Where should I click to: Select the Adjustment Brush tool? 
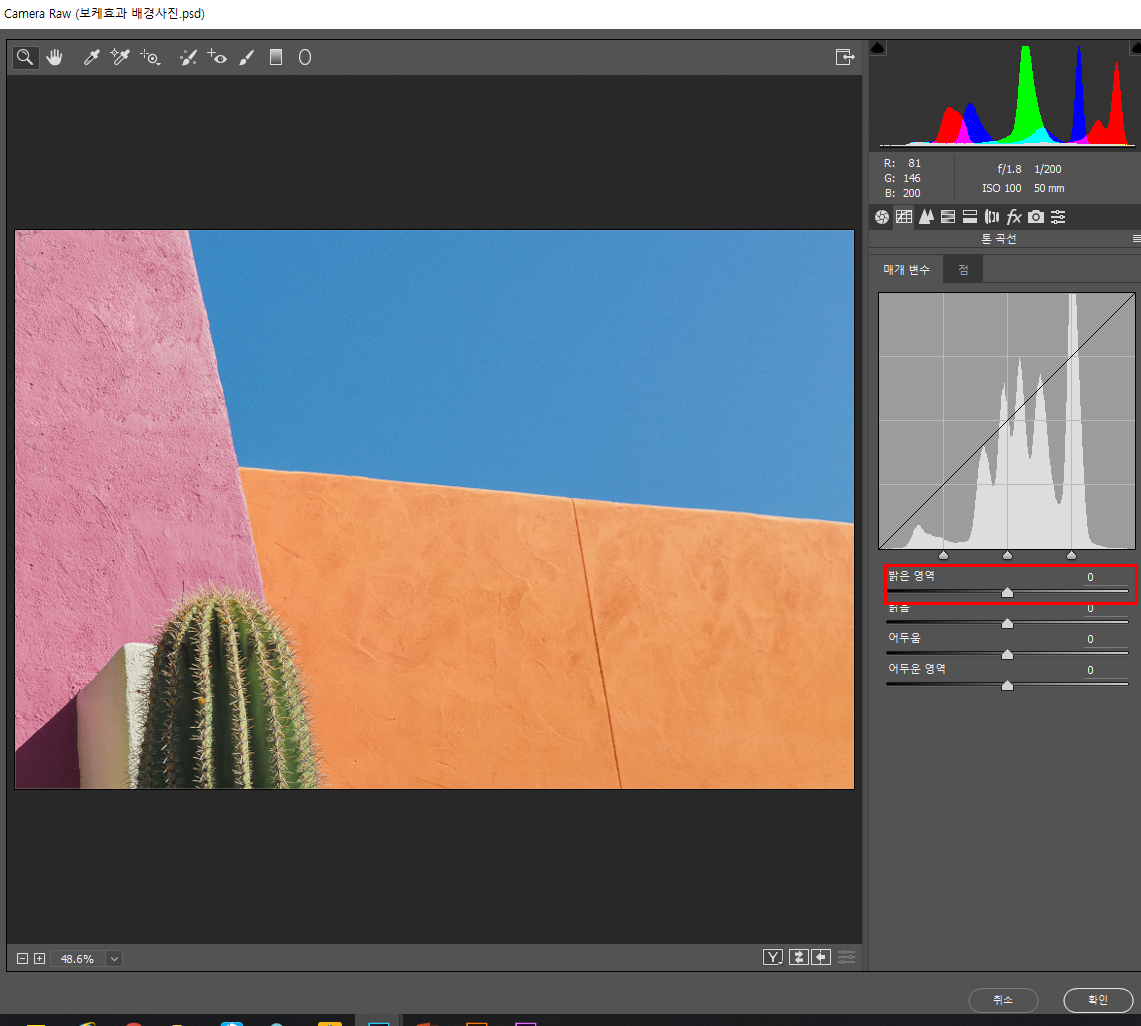click(247, 57)
